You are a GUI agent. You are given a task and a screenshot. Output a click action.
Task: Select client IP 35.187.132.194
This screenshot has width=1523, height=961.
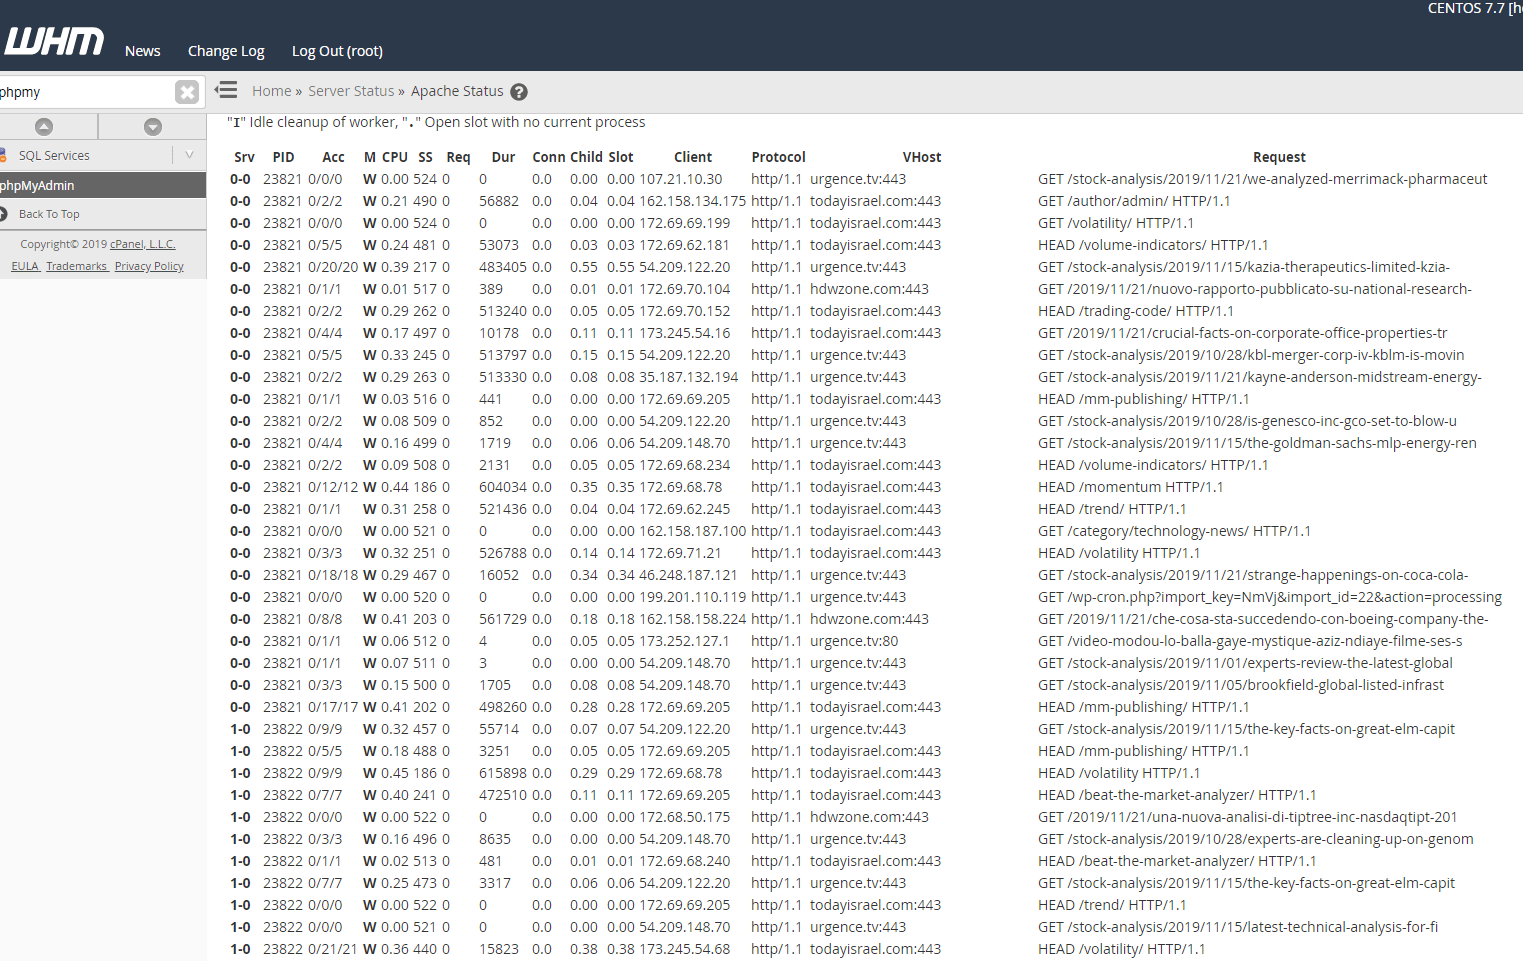point(689,377)
